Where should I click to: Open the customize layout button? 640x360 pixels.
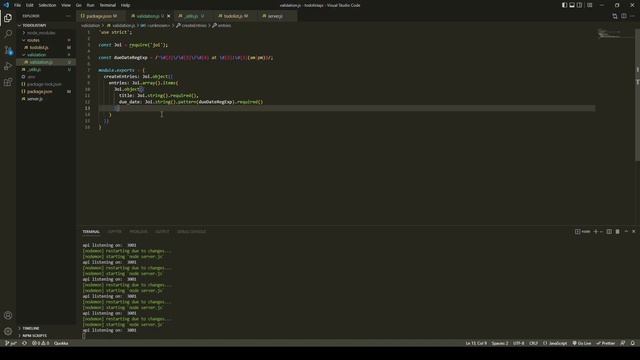pyautogui.click(x=589, y=5)
